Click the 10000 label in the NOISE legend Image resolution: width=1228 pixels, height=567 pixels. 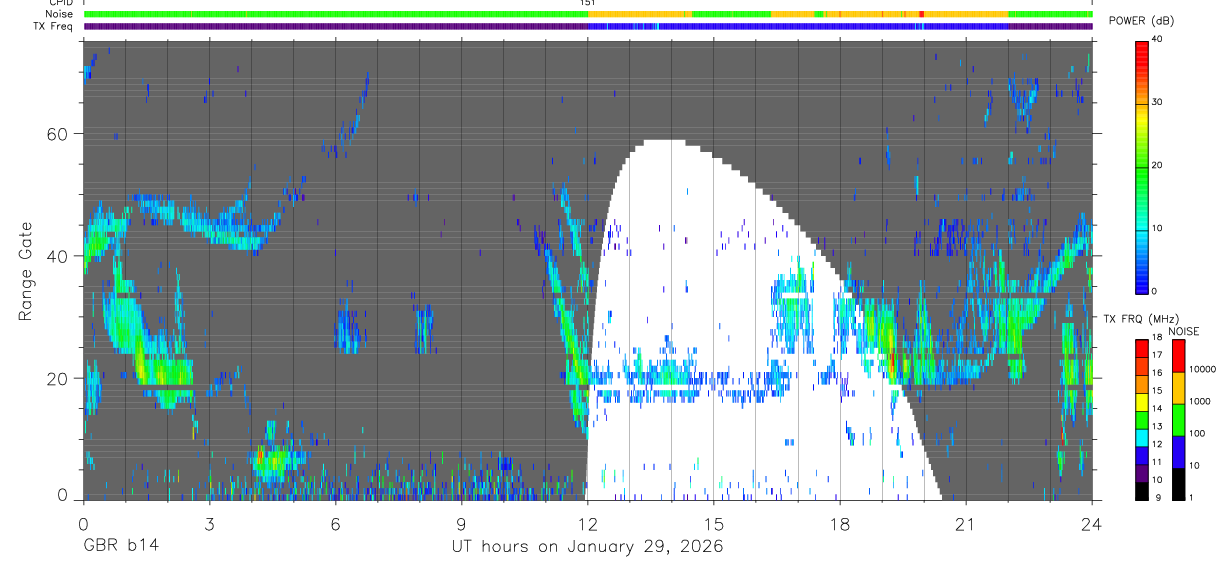1203,370
